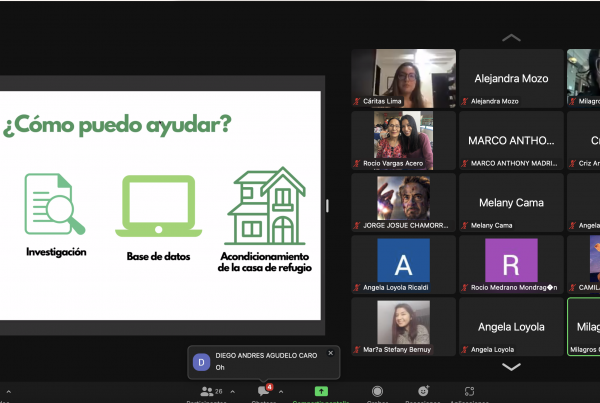The image size is (600, 403).
Task: Click the Investigación document icon on slide
Action: point(55,204)
